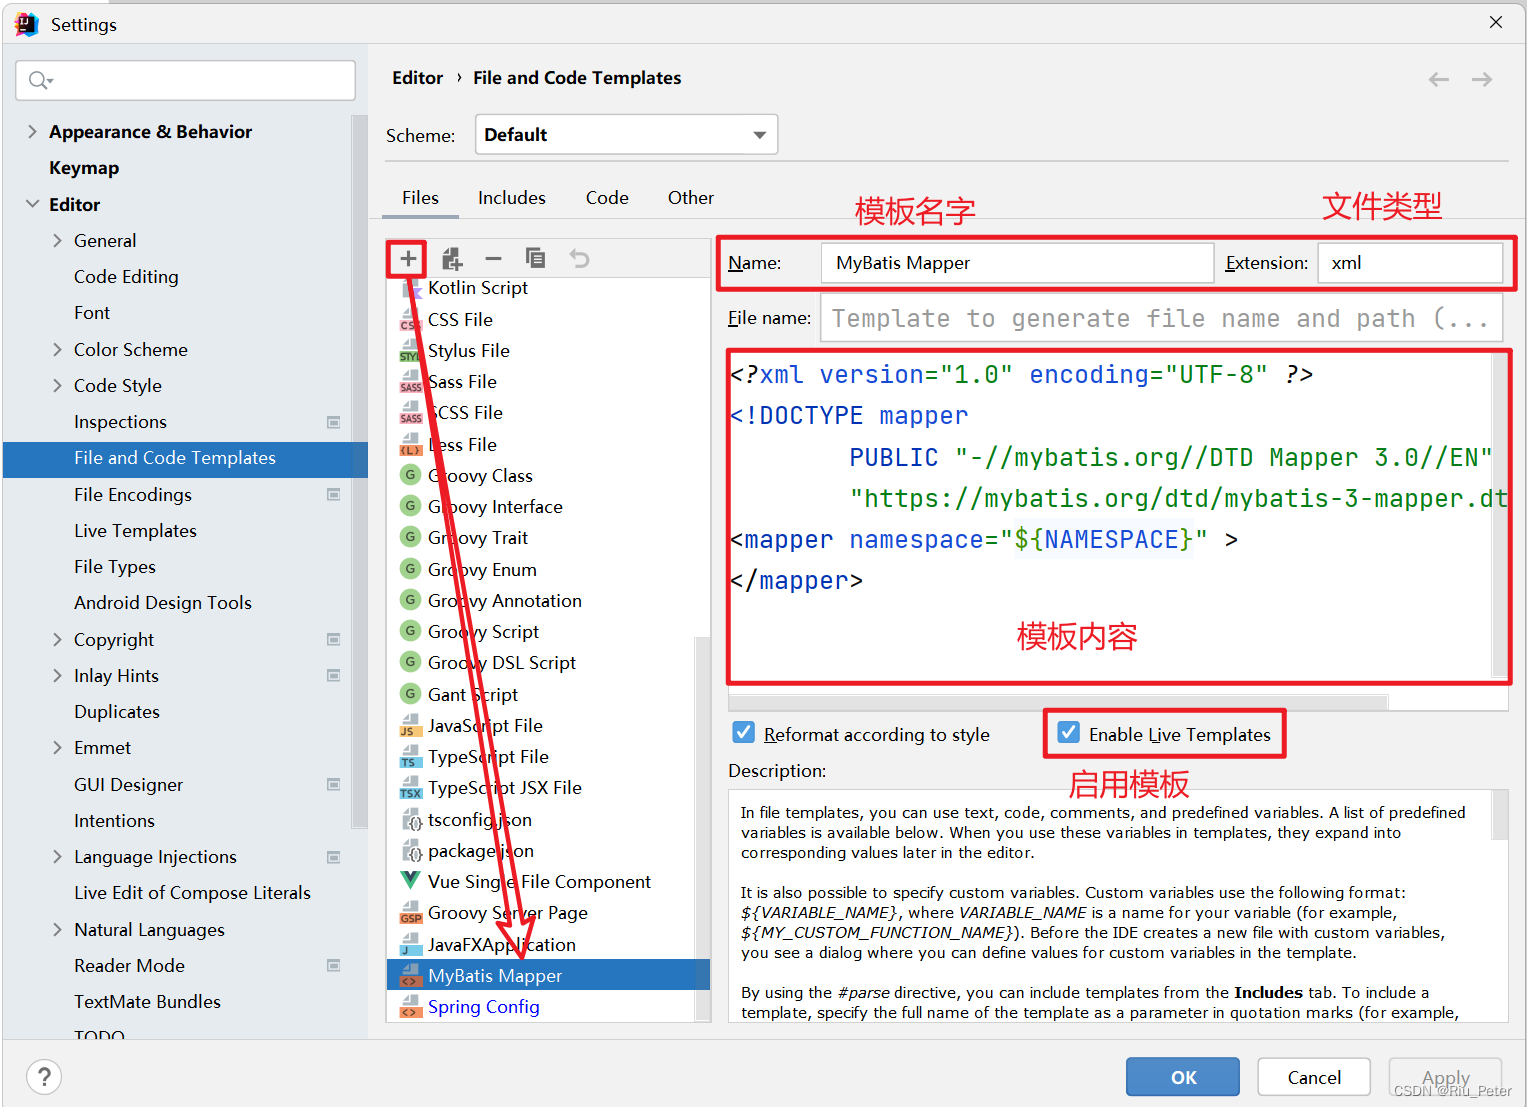The image size is (1527, 1107).
Task: Click the JavaScript File JS icon
Action: (x=410, y=726)
